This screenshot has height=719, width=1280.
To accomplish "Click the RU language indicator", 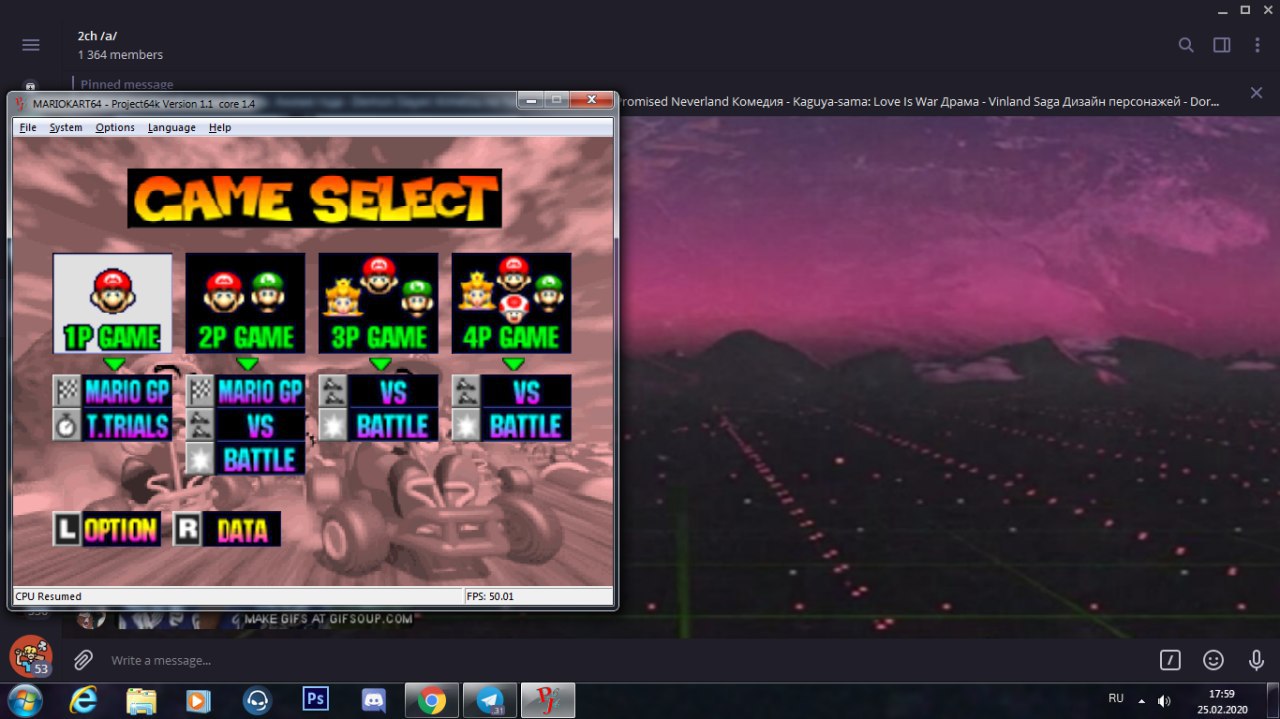I will coord(1116,698).
